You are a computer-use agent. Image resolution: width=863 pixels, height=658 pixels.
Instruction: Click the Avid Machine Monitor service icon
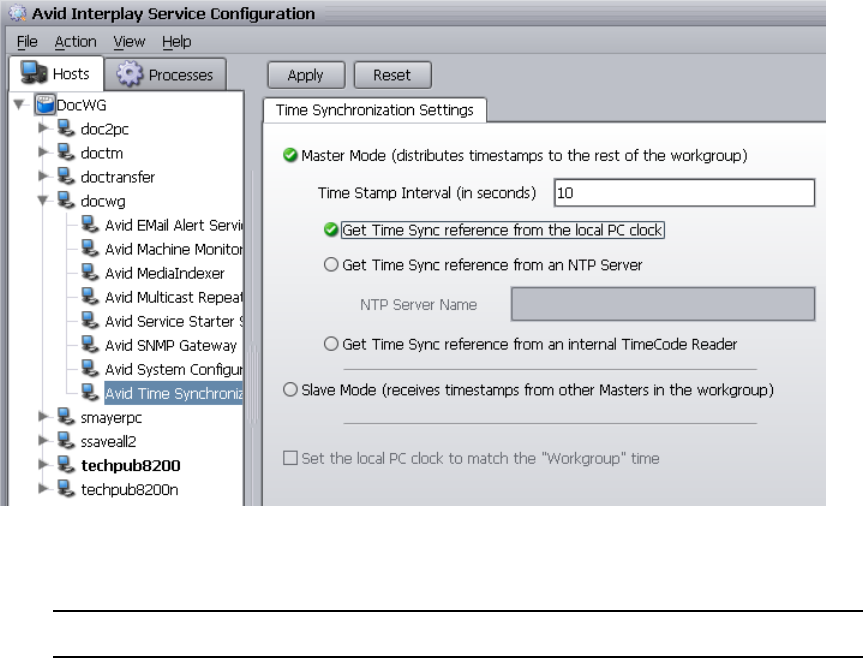[x=90, y=249]
